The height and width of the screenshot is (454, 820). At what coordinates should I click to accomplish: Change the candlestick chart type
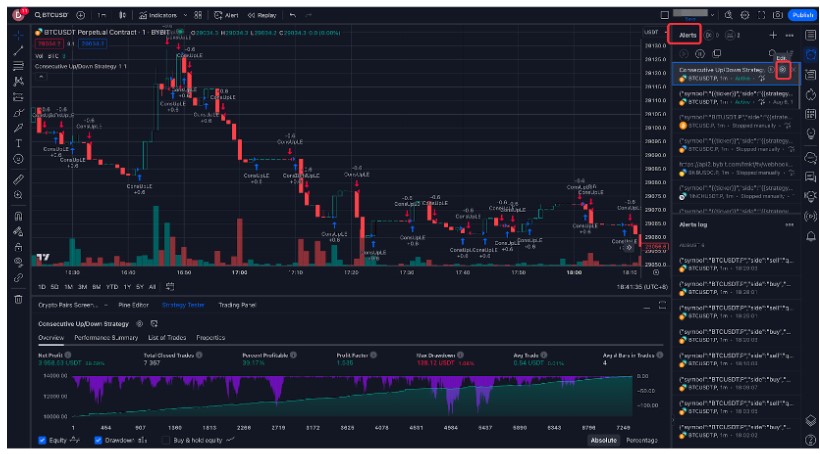point(122,15)
